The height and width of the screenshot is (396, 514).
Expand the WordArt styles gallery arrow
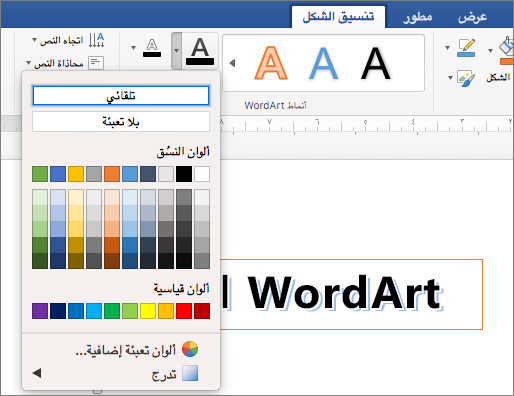coord(232,63)
